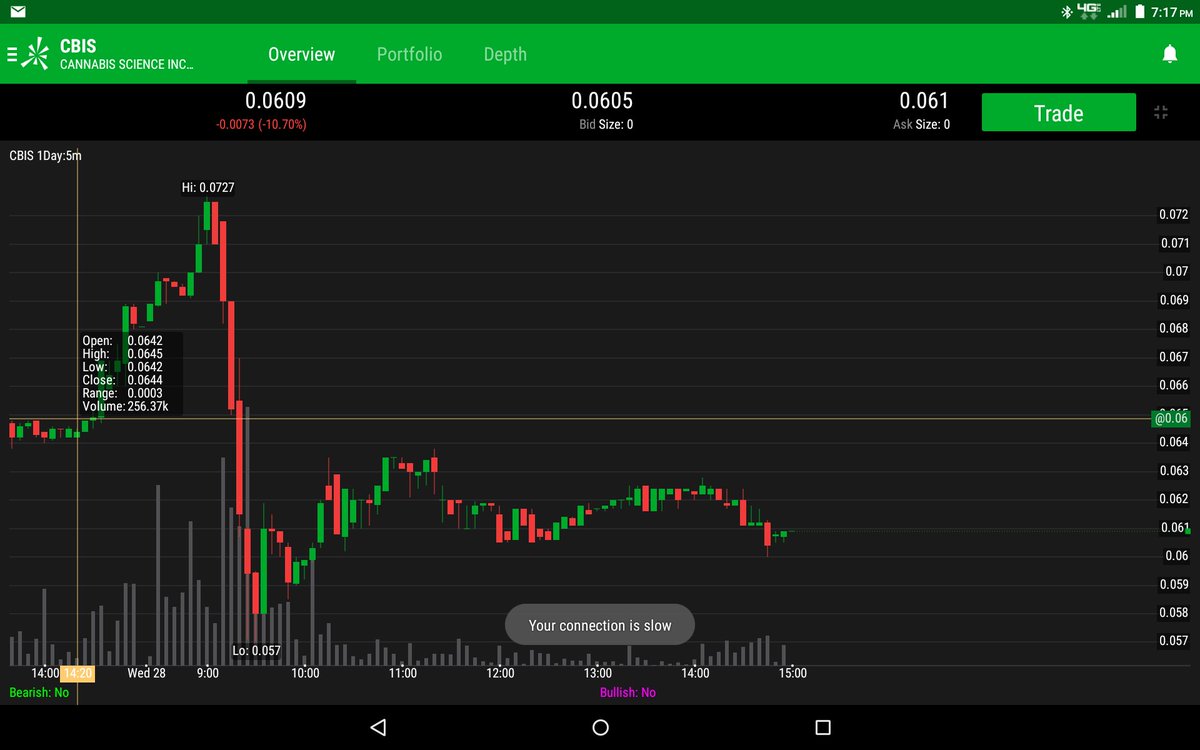Viewport: 1200px width, 750px height.
Task: Tap the ask price 0.061
Action: 924,100
